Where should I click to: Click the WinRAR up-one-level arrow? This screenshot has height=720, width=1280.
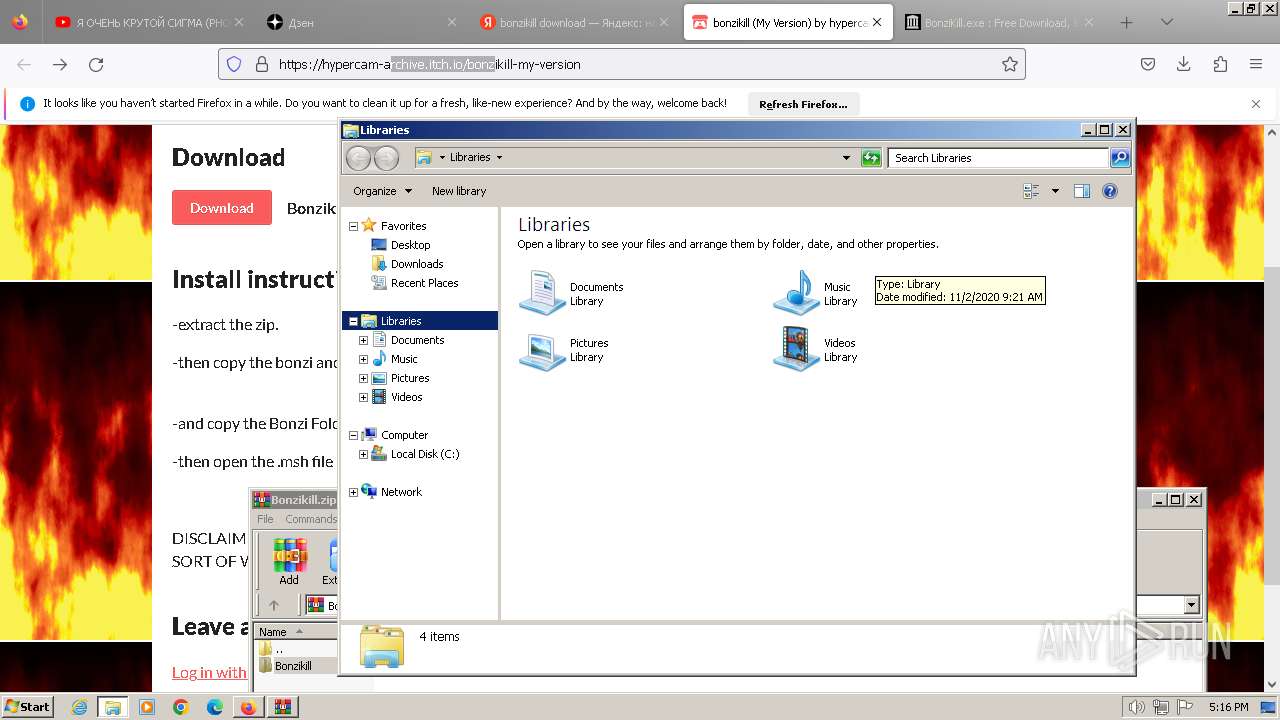point(273,605)
